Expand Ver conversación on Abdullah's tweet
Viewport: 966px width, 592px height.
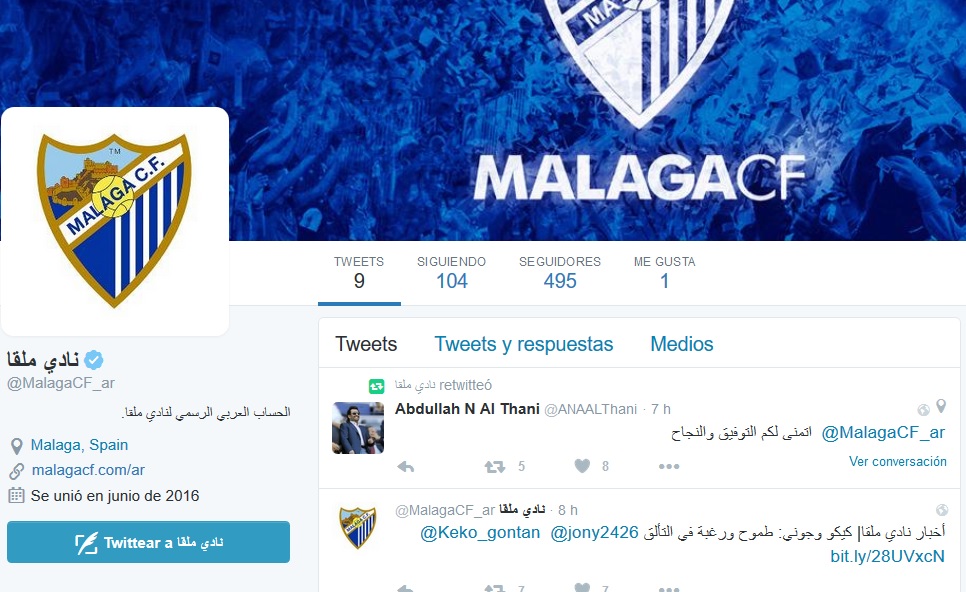(x=897, y=461)
